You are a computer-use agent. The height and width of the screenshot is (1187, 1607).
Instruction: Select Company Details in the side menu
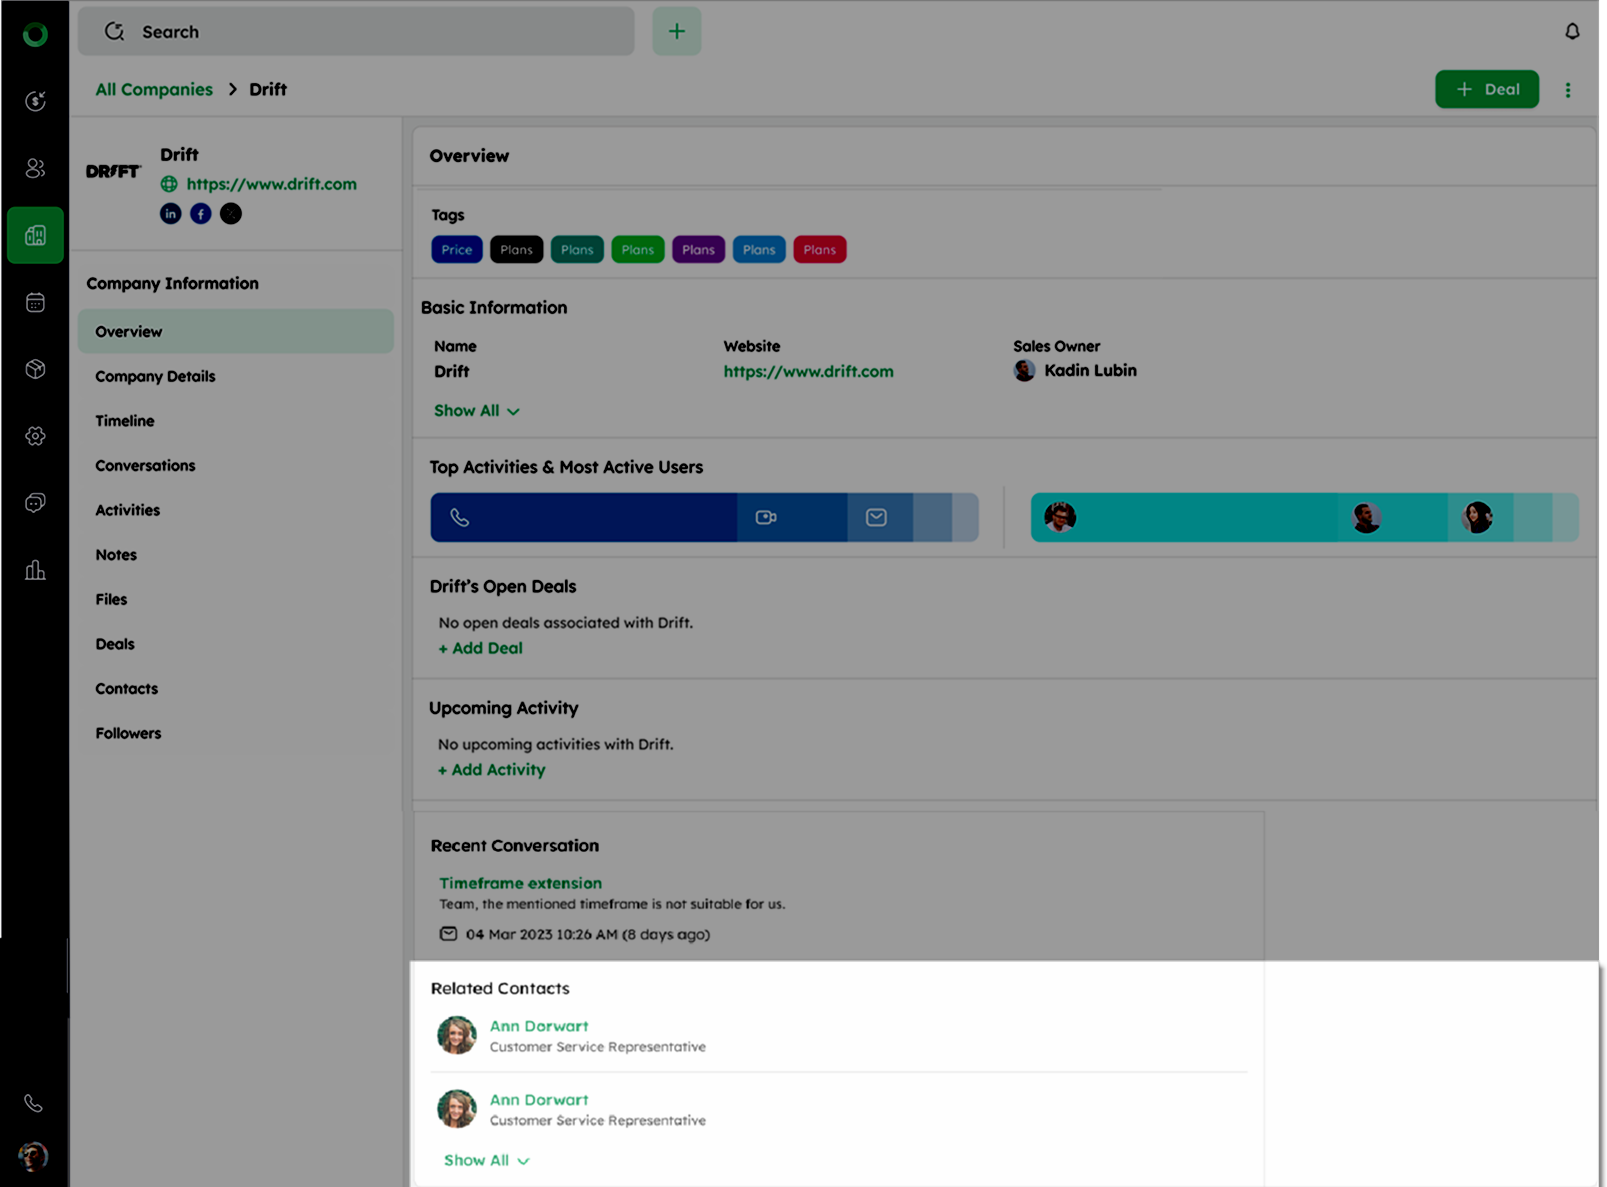point(155,377)
